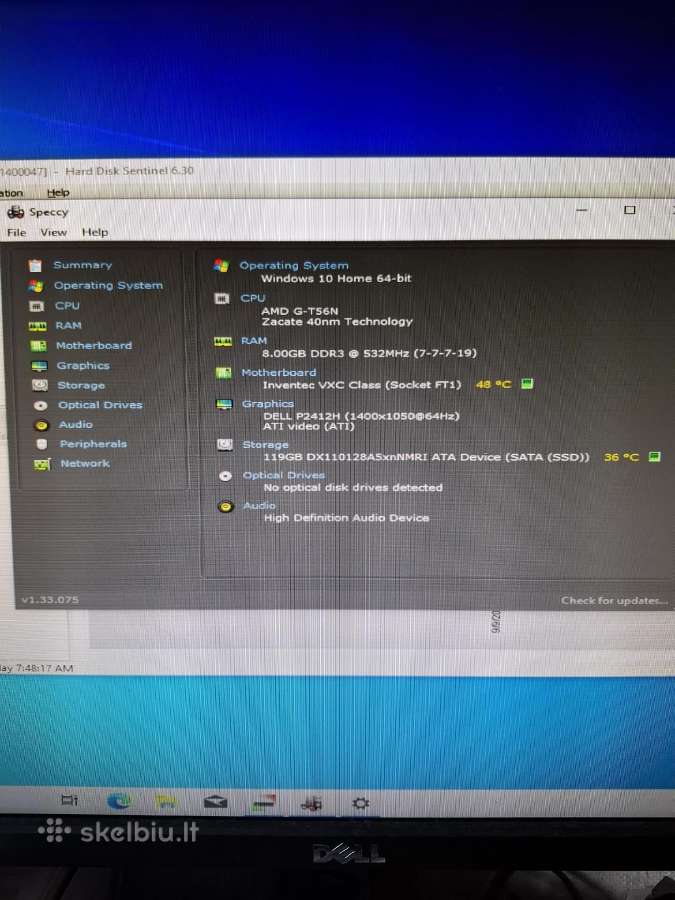Click the Operating System heading link in summary
This screenshot has width=675, height=900.
click(x=294, y=265)
